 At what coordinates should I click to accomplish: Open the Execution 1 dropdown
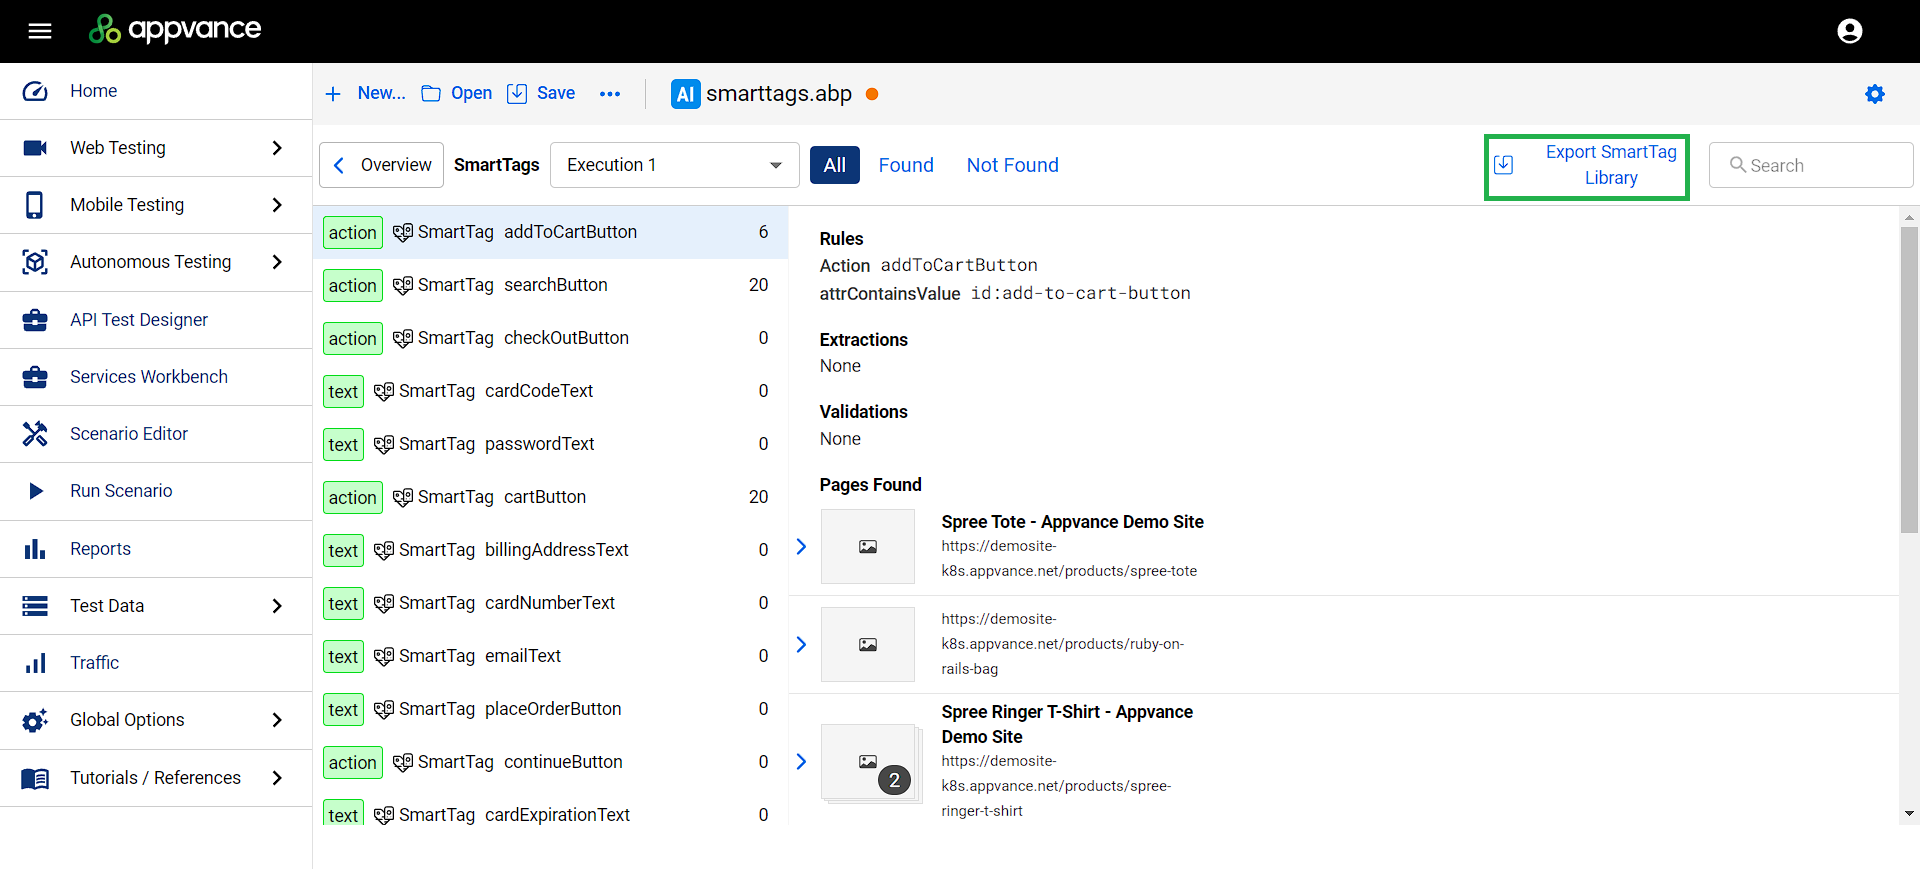675,165
